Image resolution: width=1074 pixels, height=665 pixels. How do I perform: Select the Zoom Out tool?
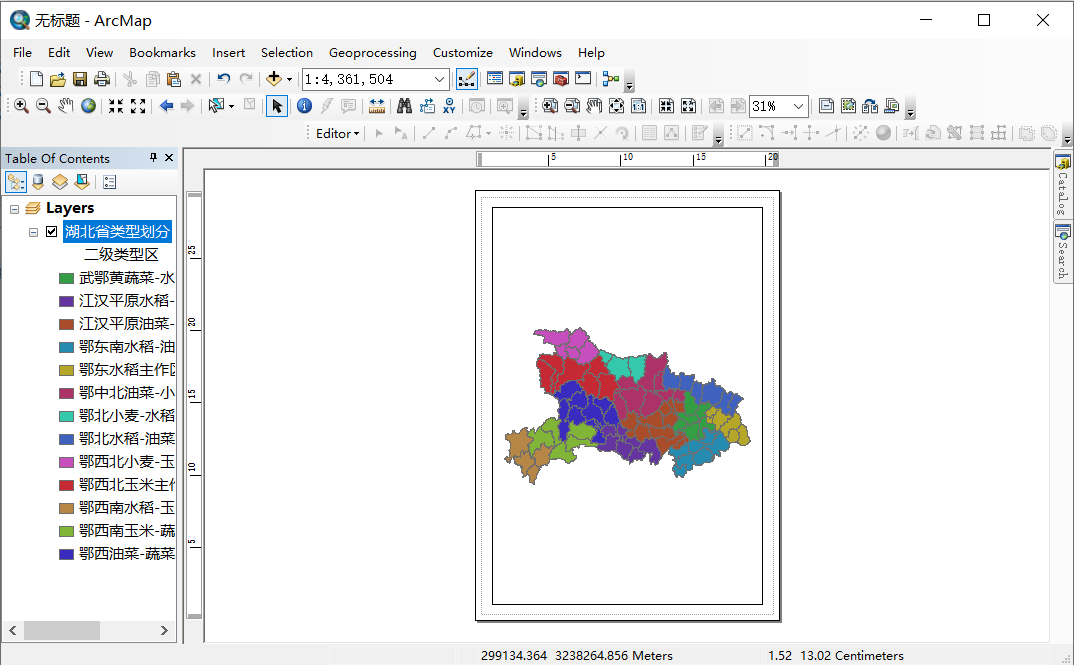click(x=43, y=105)
